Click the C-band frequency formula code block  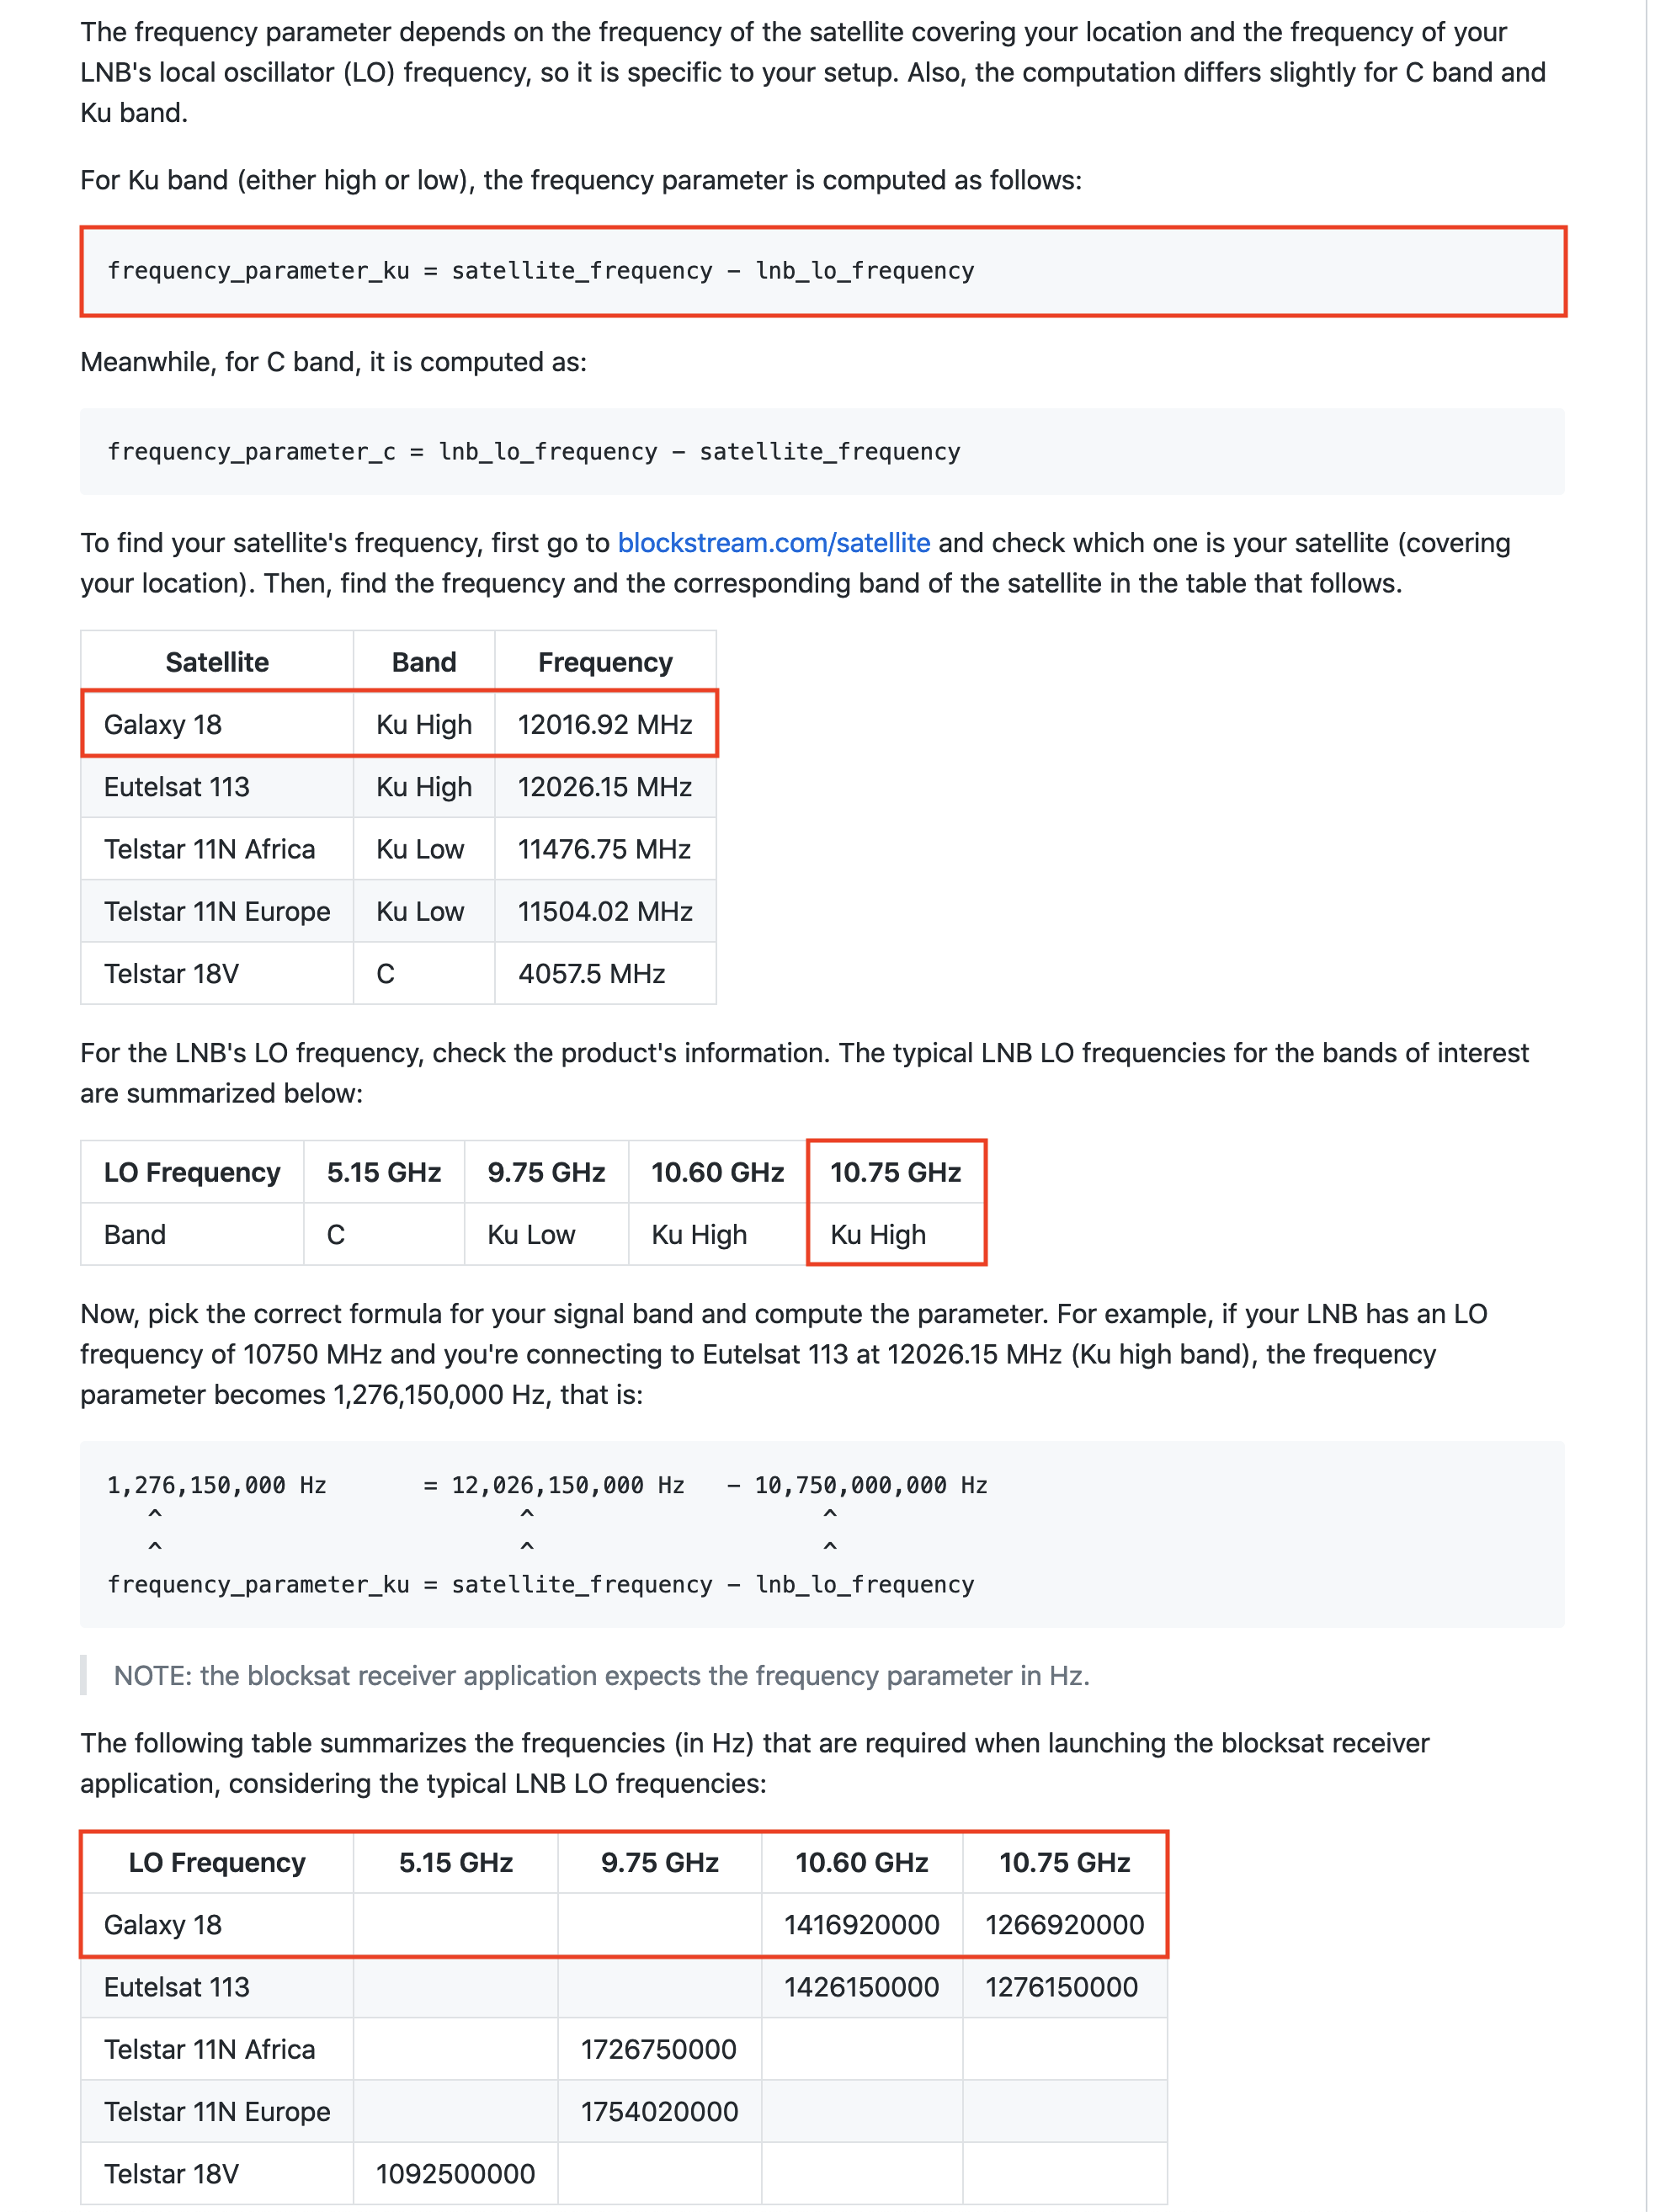click(x=822, y=451)
